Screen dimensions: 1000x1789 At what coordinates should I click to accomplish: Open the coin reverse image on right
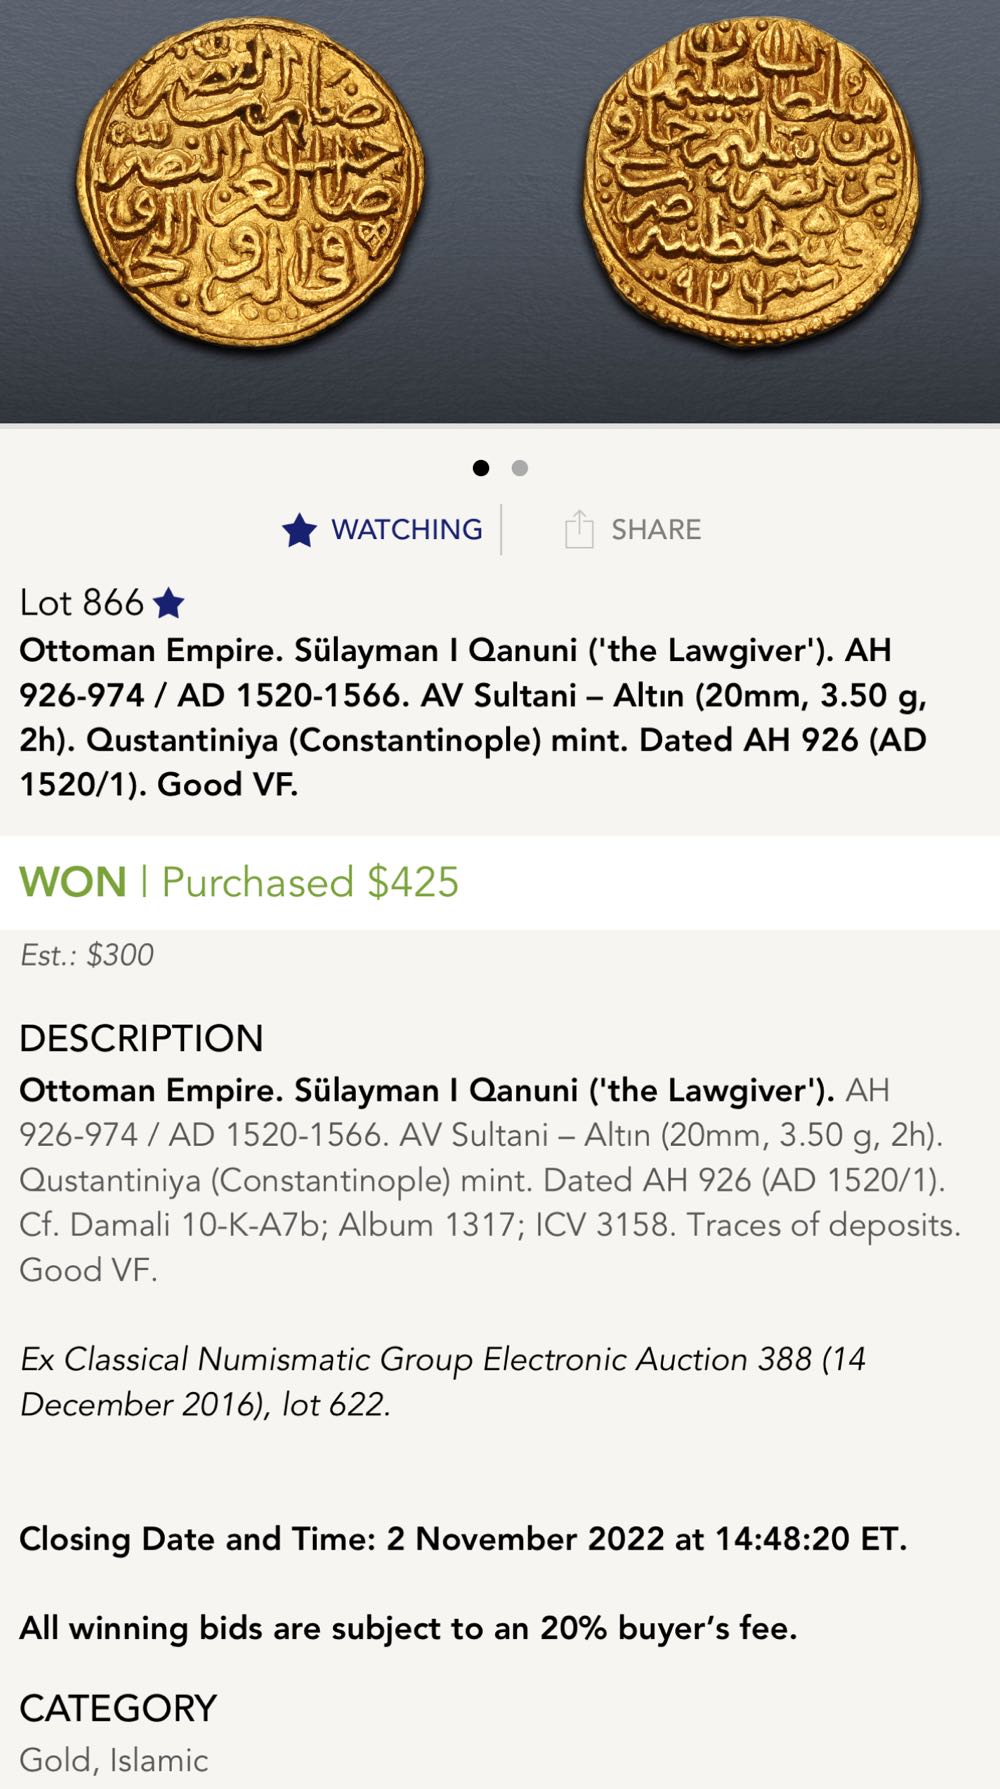[751, 181]
